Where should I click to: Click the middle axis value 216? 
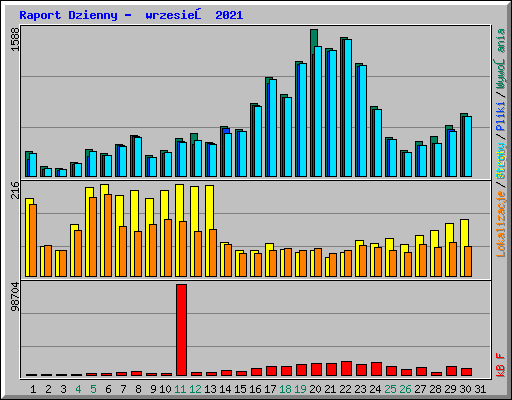pyautogui.click(x=15, y=190)
